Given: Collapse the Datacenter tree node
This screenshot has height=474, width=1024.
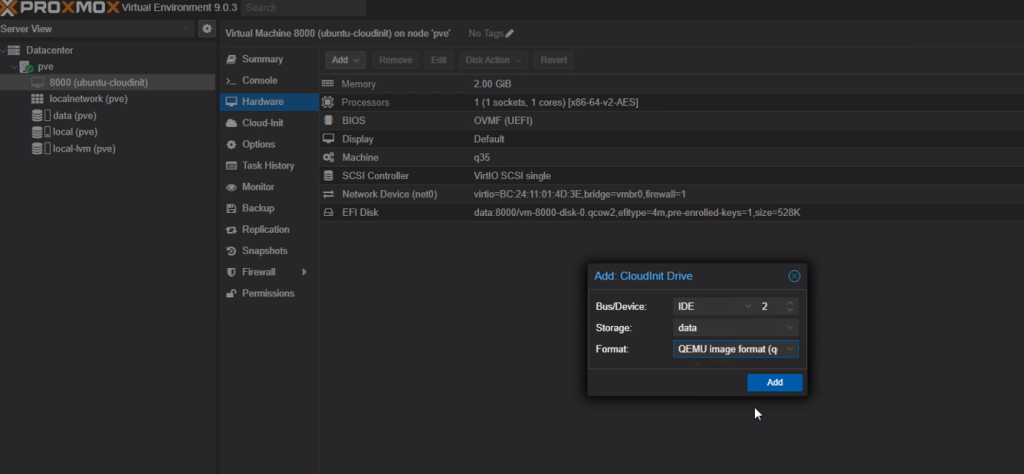Looking at the screenshot, I should 4,50.
